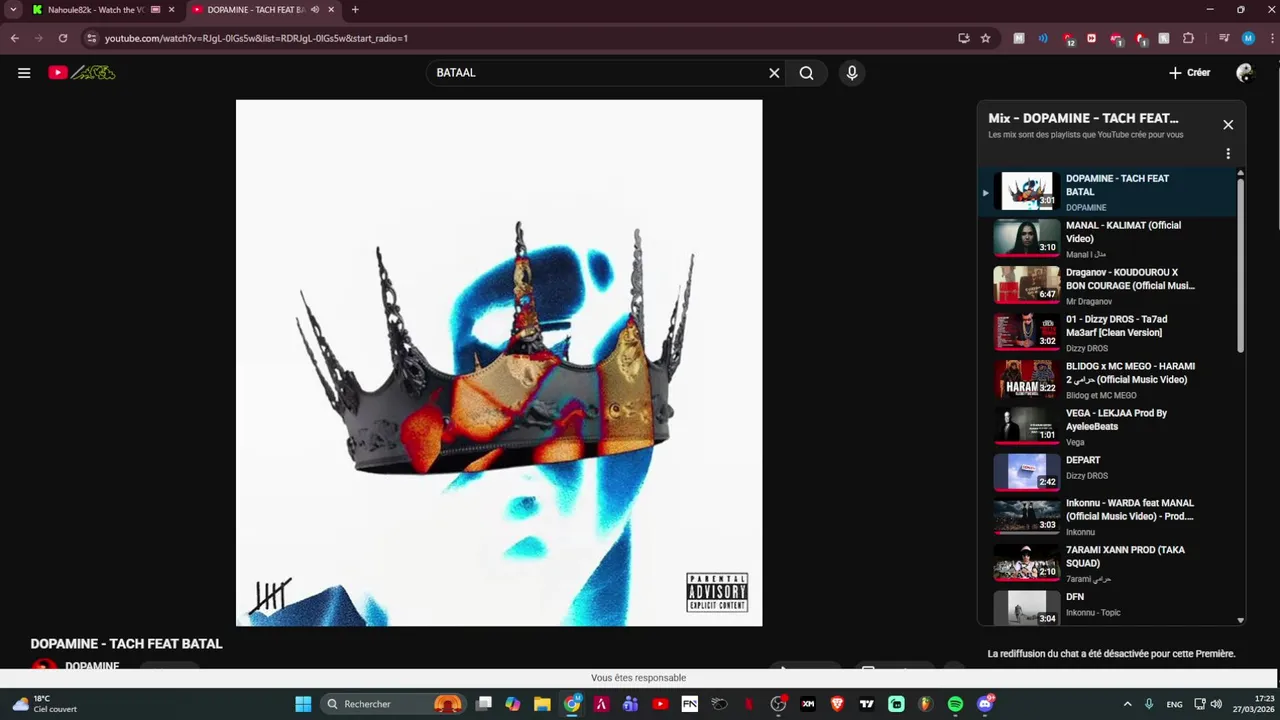Open the DOPAMINE channel name link
The width and height of the screenshot is (1280, 720).
tap(92, 666)
